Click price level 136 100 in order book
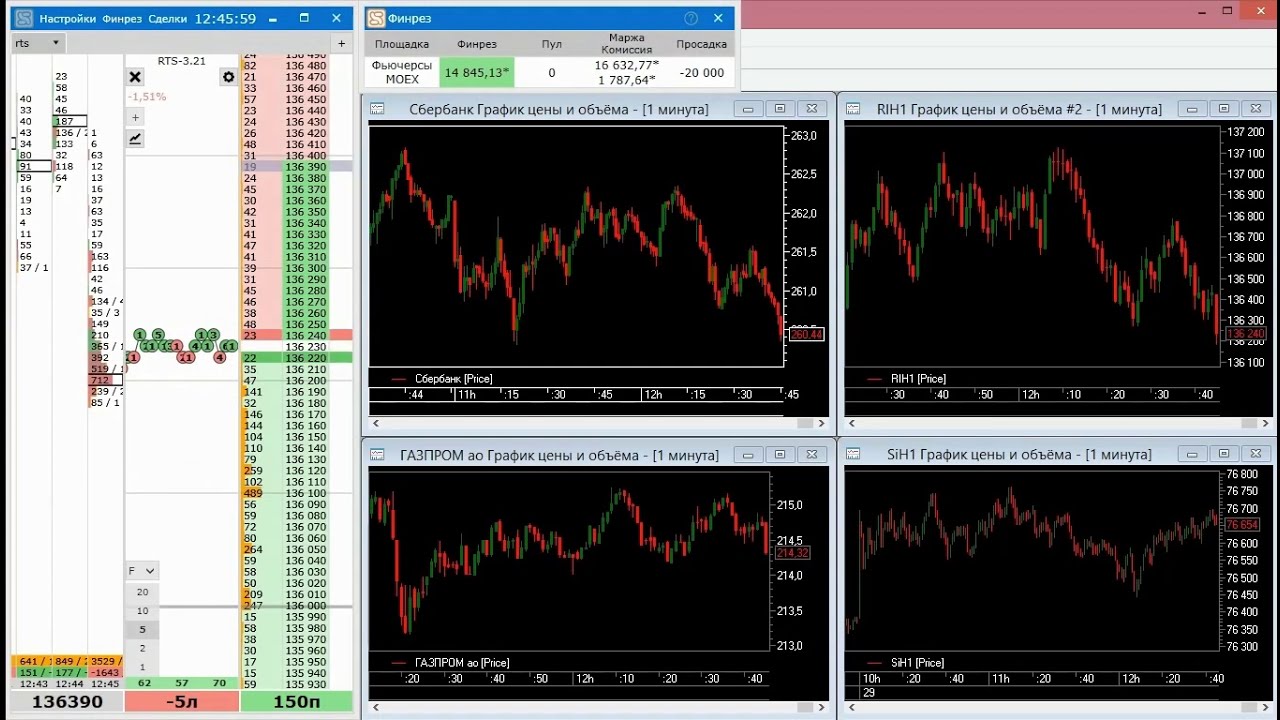This screenshot has height=720, width=1280. click(305, 494)
